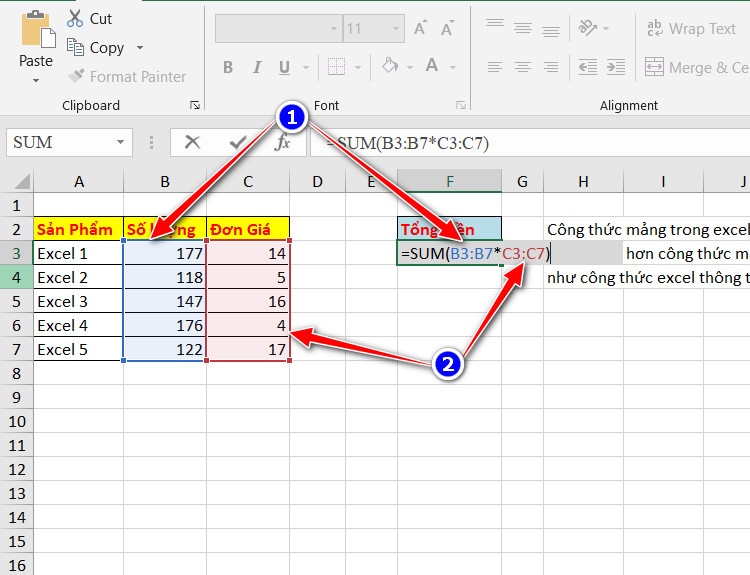Viewport: 750px width, 575px height.
Task: Expand the Underline style dropdown arrow
Action: coord(306,67)
